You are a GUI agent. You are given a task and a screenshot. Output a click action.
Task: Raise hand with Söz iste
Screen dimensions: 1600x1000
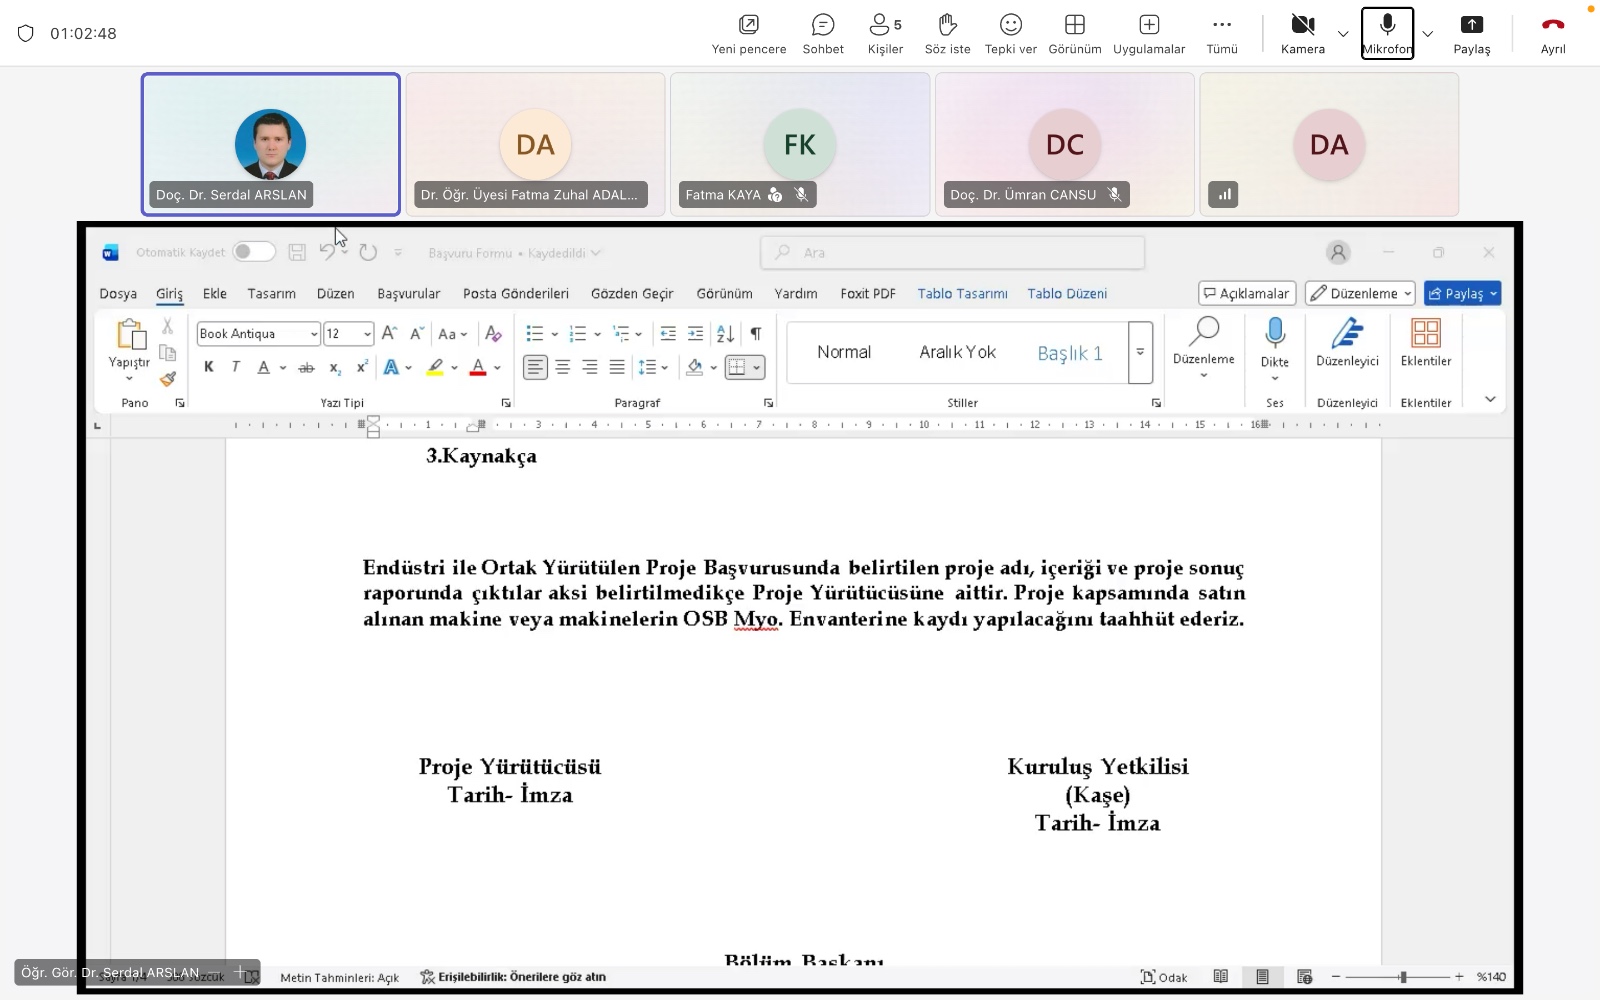coord(947,33)
